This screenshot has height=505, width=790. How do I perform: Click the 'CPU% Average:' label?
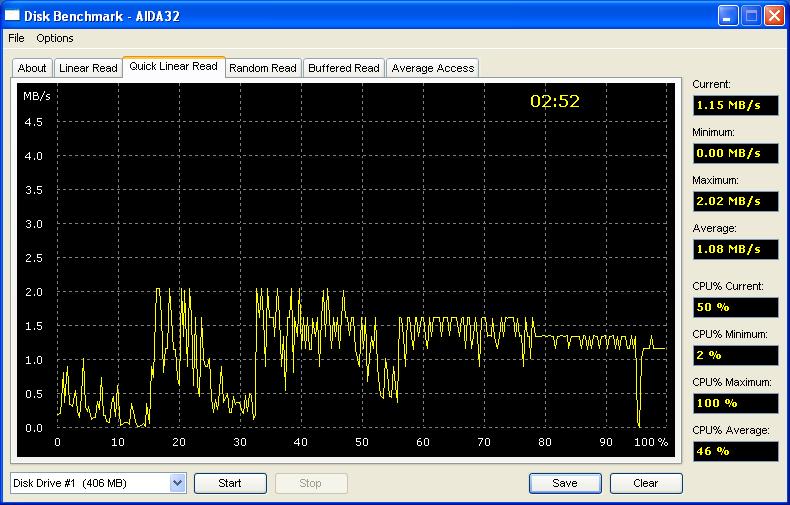[x=731, y=430]
